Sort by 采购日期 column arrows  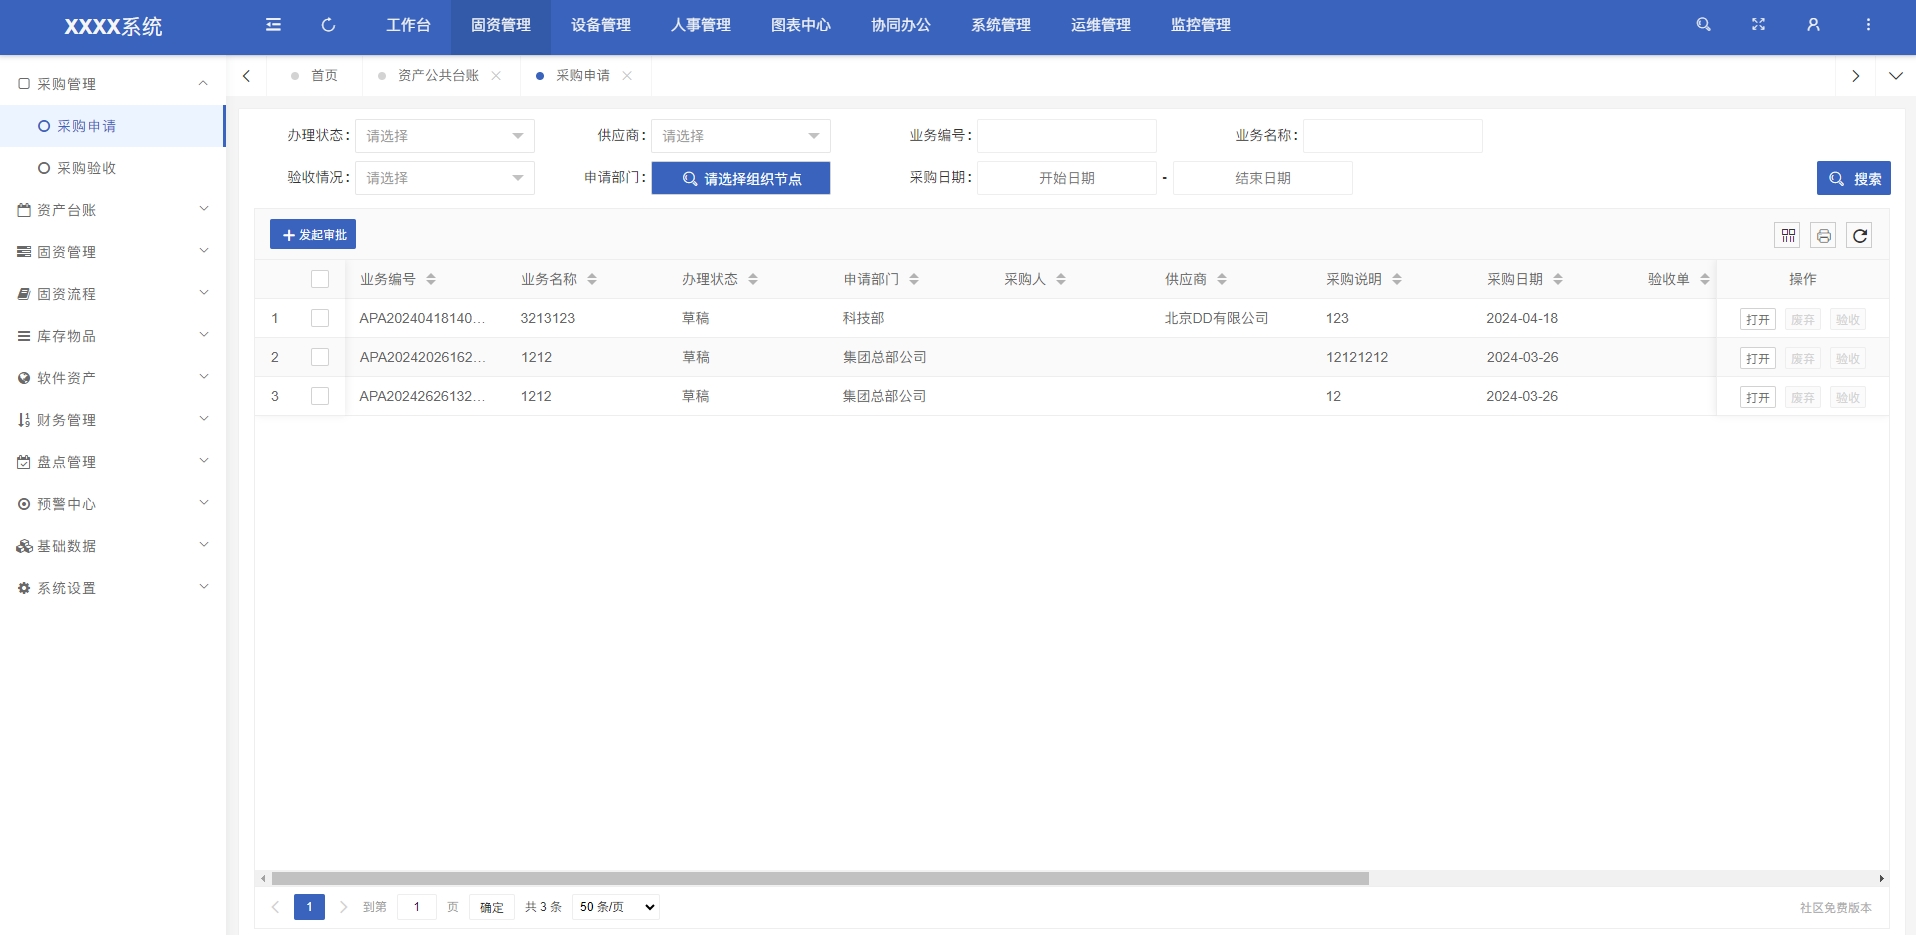point(1558,279)
